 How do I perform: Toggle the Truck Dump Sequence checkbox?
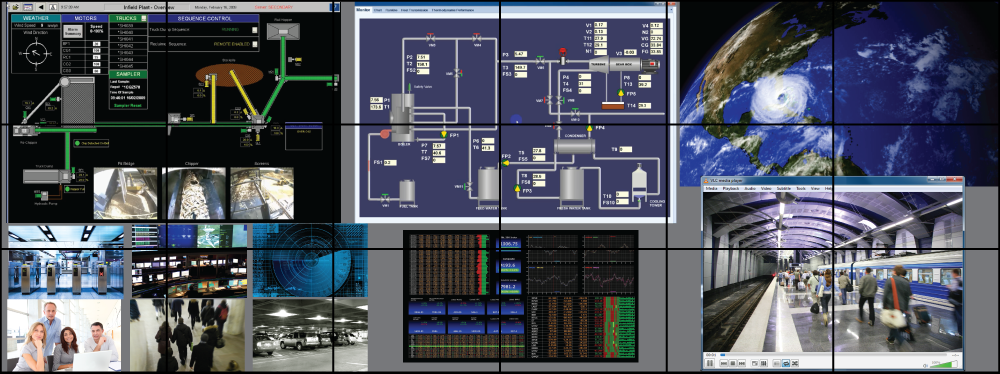(254, 29)
